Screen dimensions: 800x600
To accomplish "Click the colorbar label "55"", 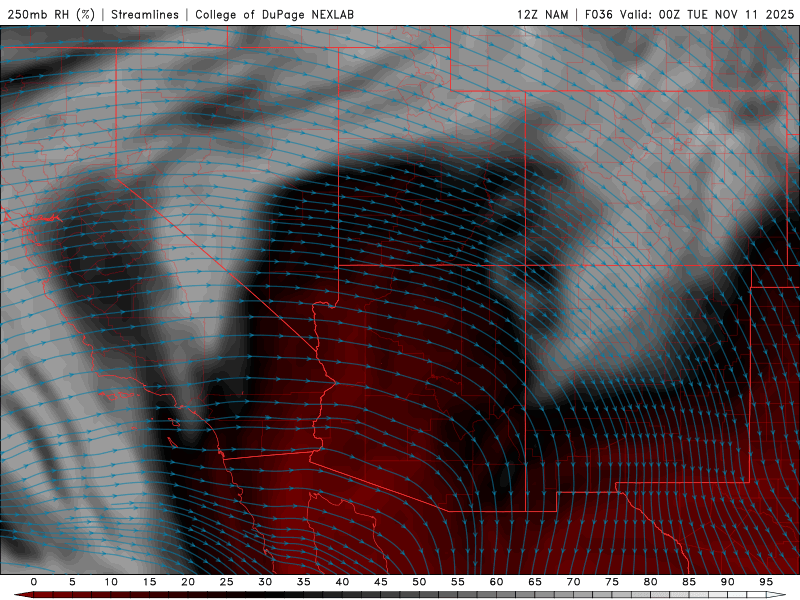I will pos(458,582).
